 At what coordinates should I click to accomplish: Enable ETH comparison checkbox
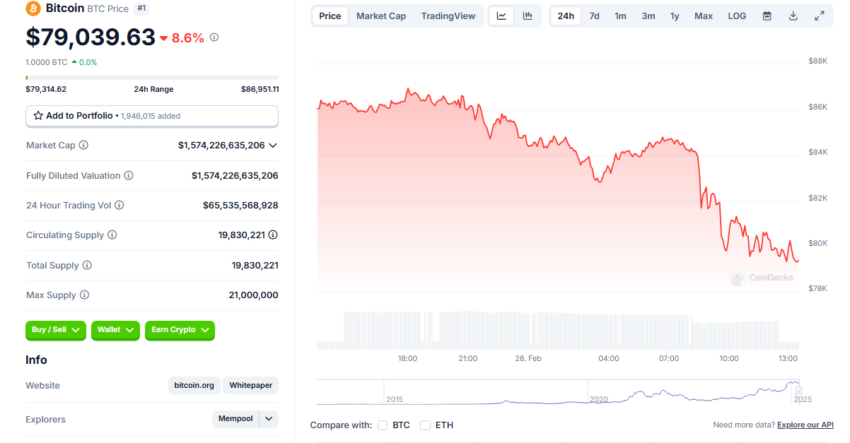tap(426, 425)
